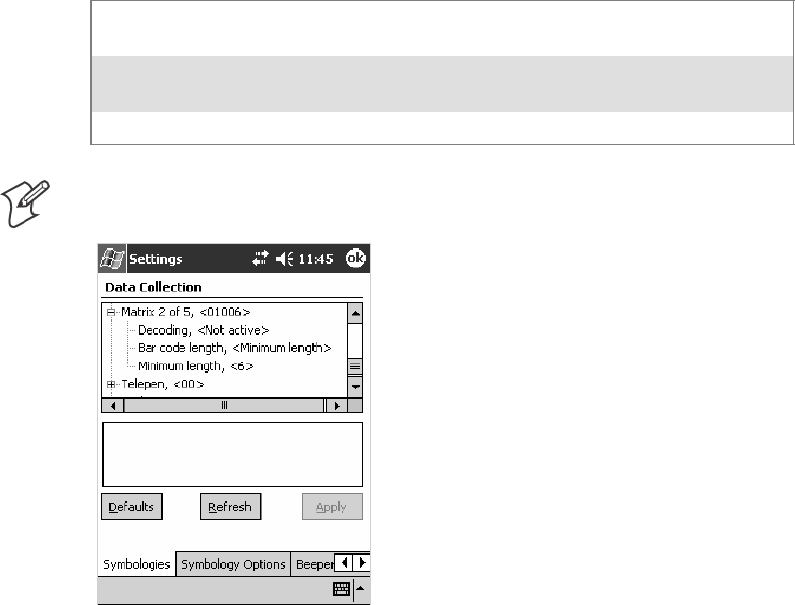Click the vertical scrollbar down arrow
Image resolution: width=795 pixels, height=605 pixels.
tap(355, 387)
